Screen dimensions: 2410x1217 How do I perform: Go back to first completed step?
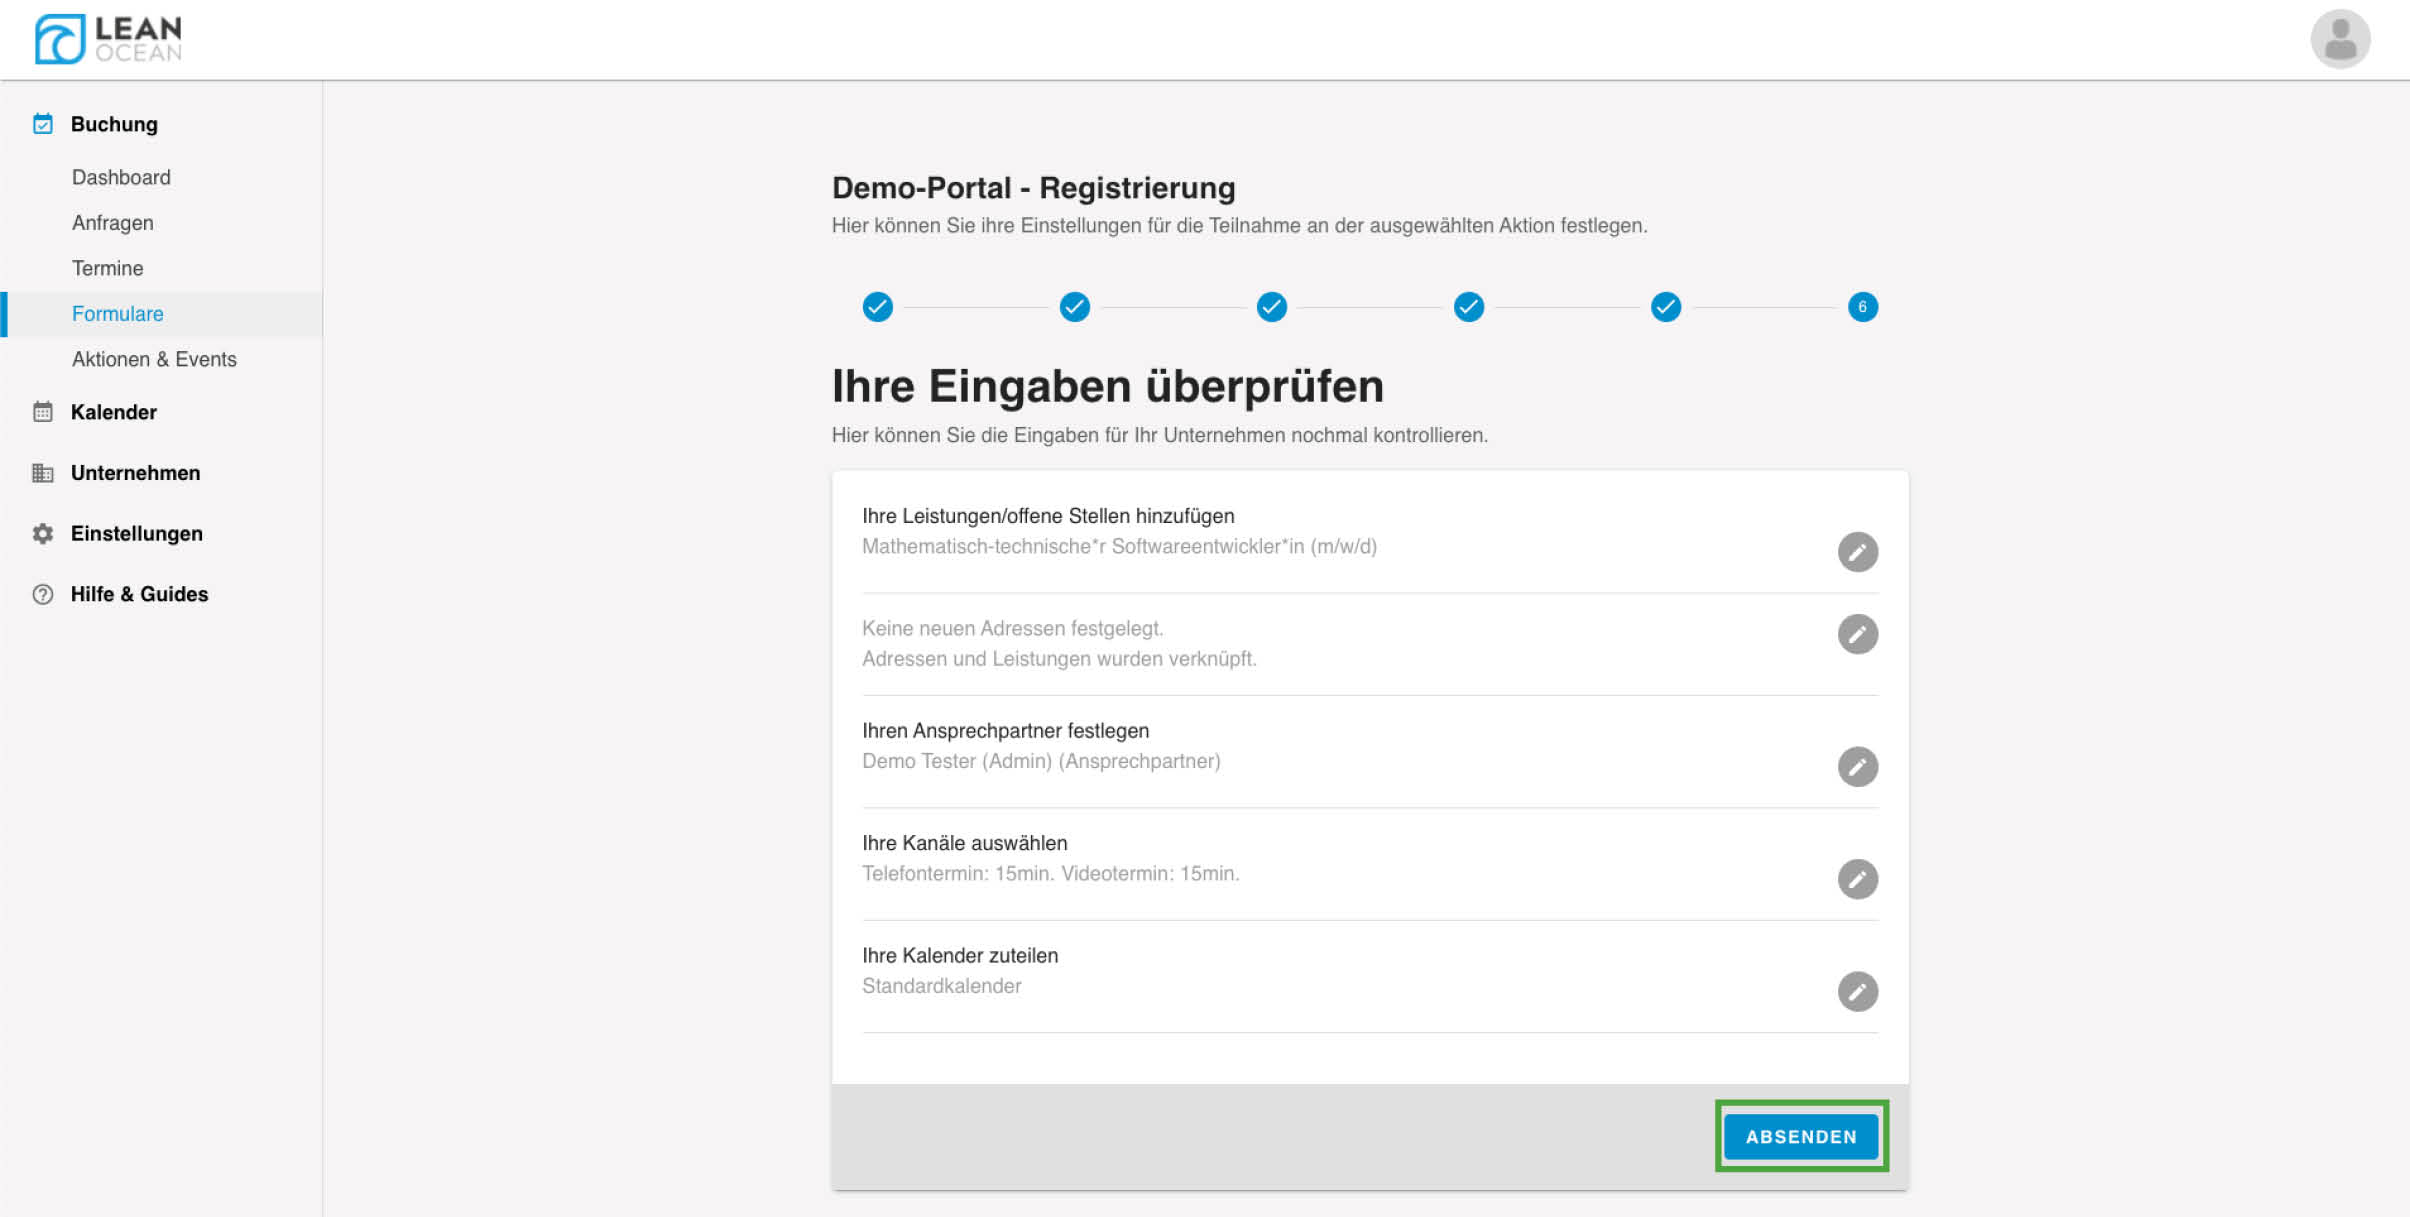pos(877,307)
